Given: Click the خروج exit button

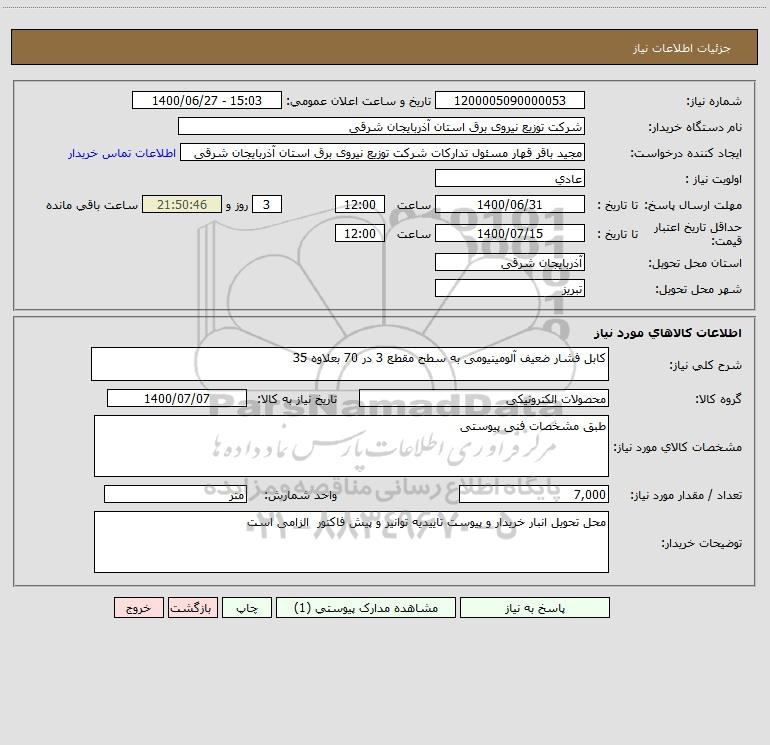Looking at the screenshot, I should [x=138, y=608].
